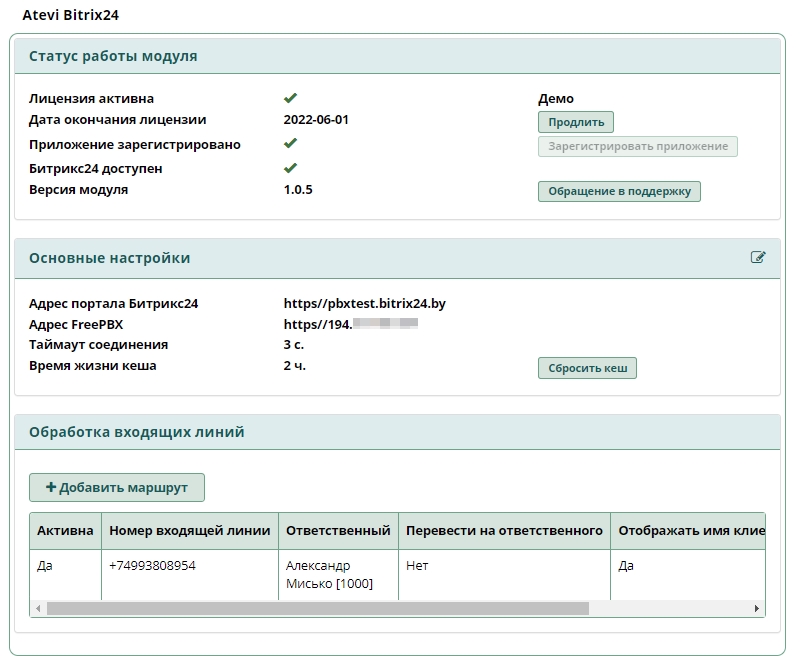Click the Зарегистрировать приложение button
The height and width of the screenshot is (656, 801).
coord(637,147)
